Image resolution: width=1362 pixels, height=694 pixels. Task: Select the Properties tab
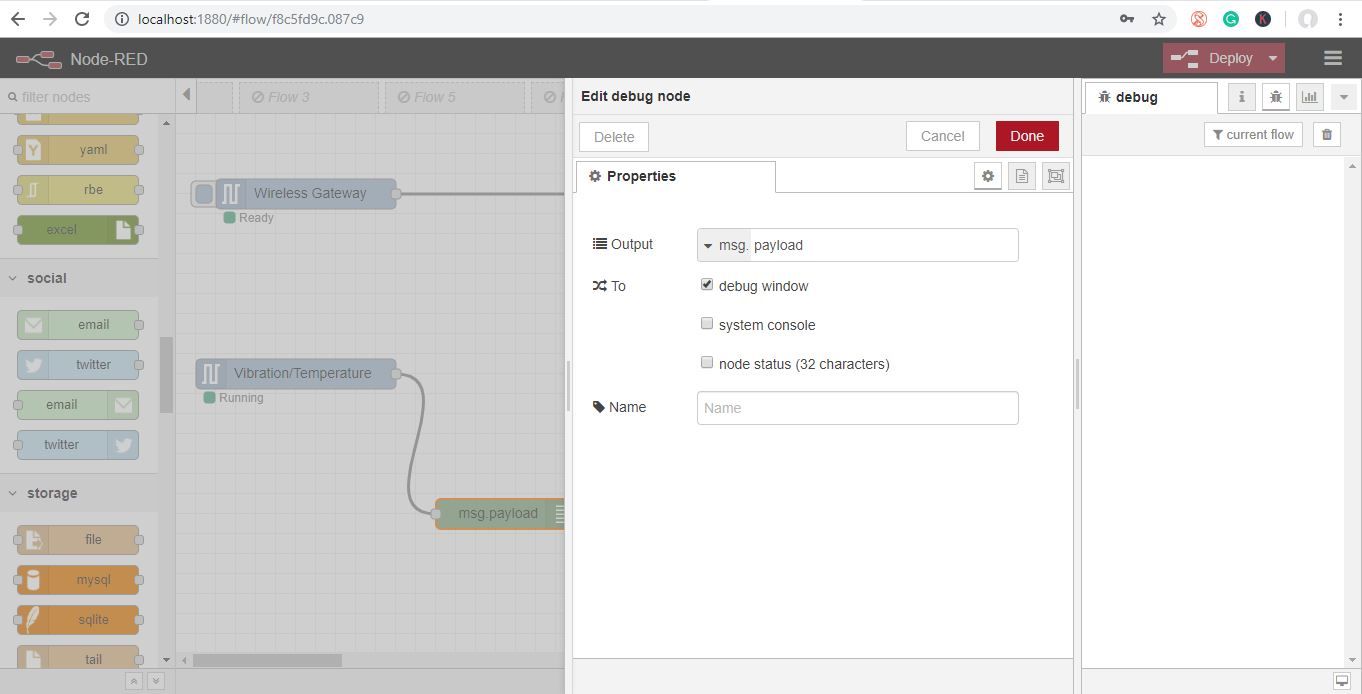coord(675,176)
